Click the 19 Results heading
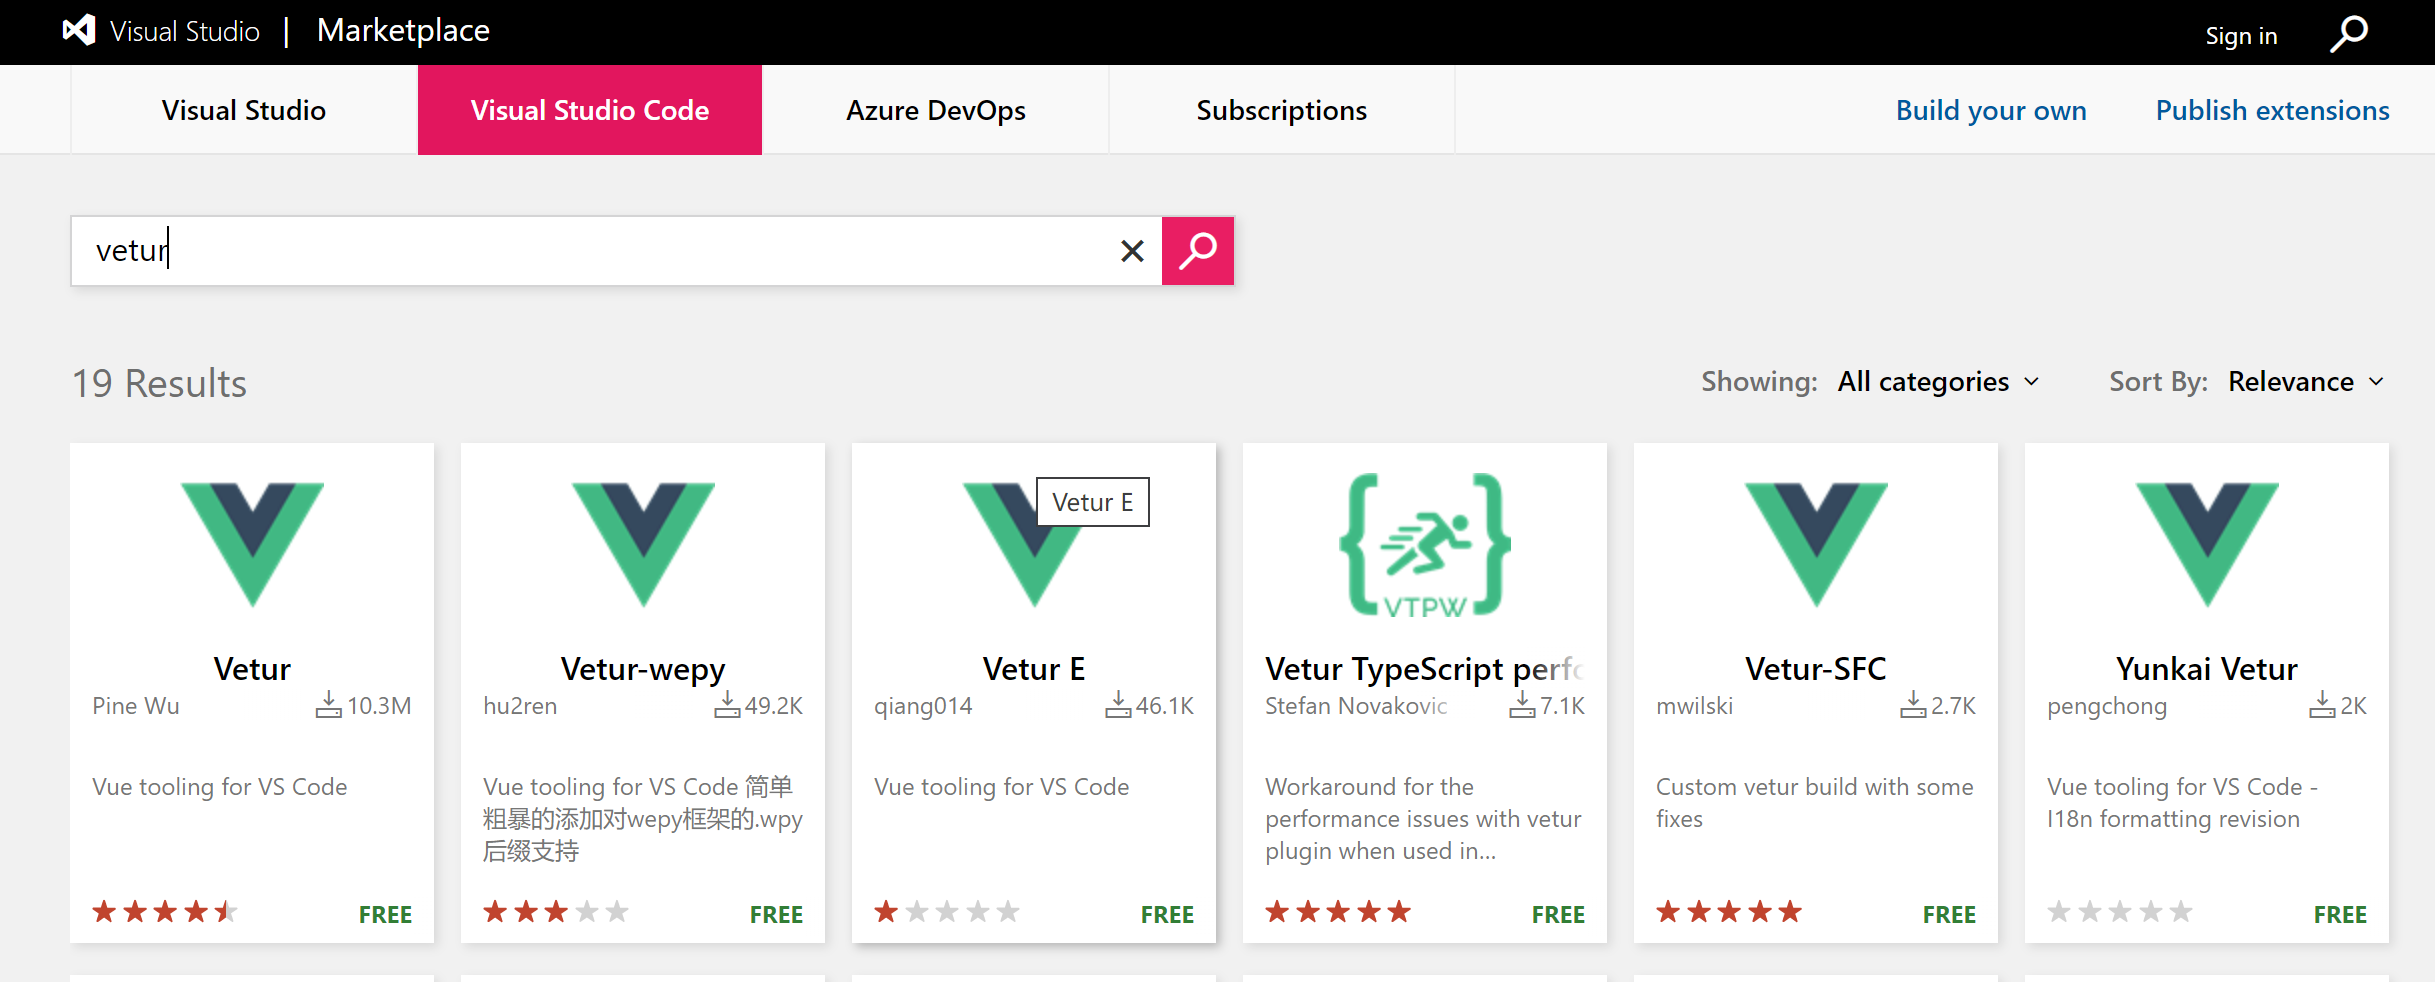The height and width of the screenshot is (982, 2435). tap(159, 383)
